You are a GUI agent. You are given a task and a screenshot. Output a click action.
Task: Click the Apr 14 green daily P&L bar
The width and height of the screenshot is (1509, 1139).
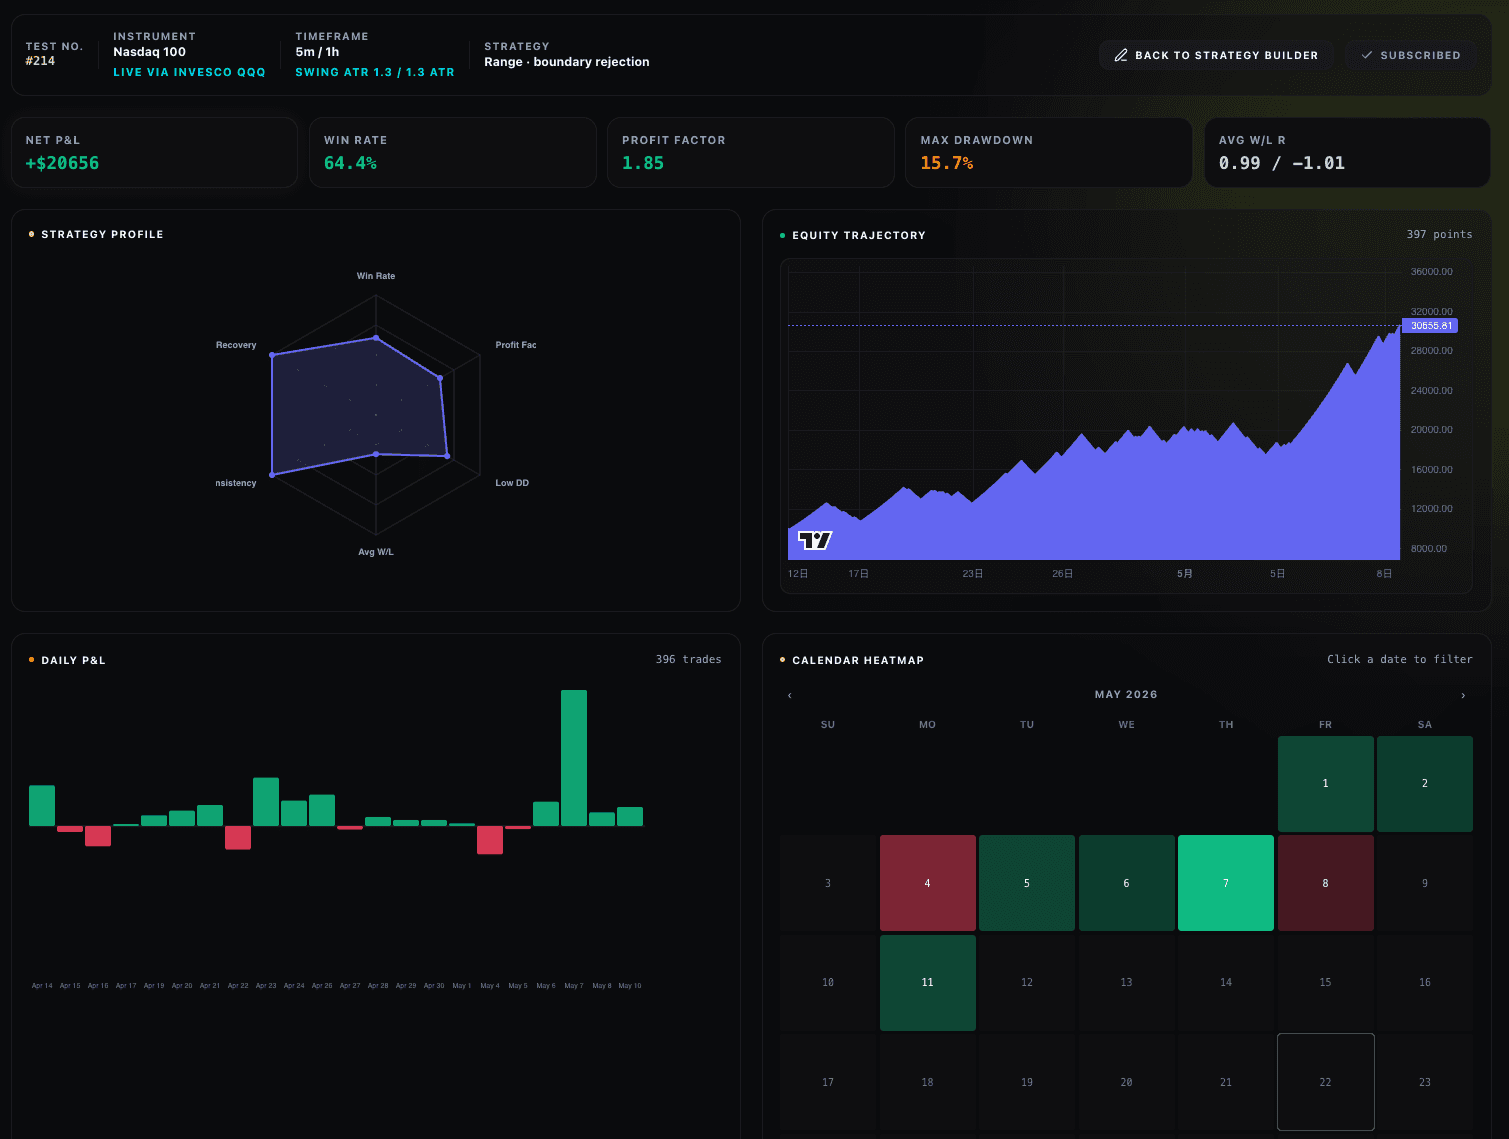pos(42,806)
